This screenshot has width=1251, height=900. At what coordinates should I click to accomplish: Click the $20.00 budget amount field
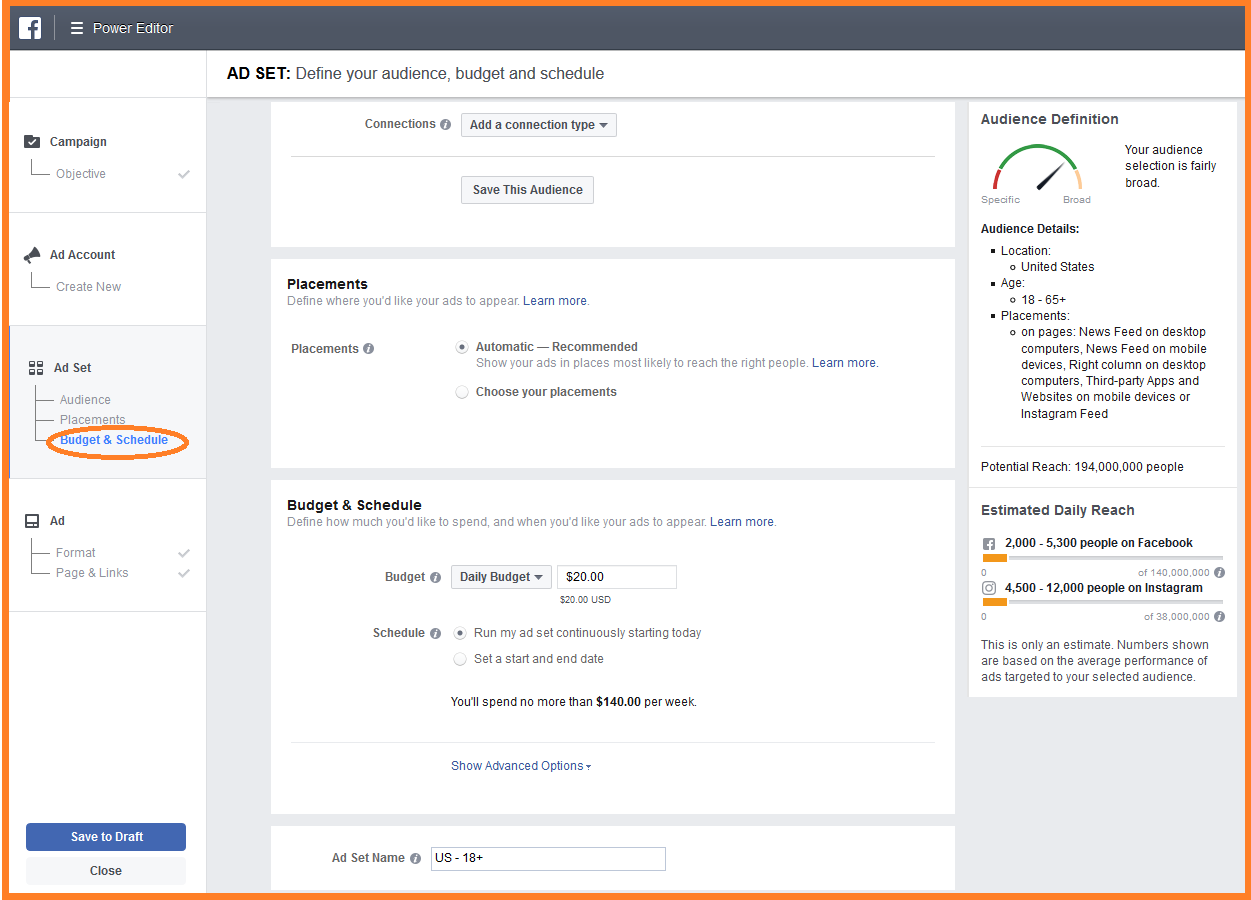(x=616, y=577)
